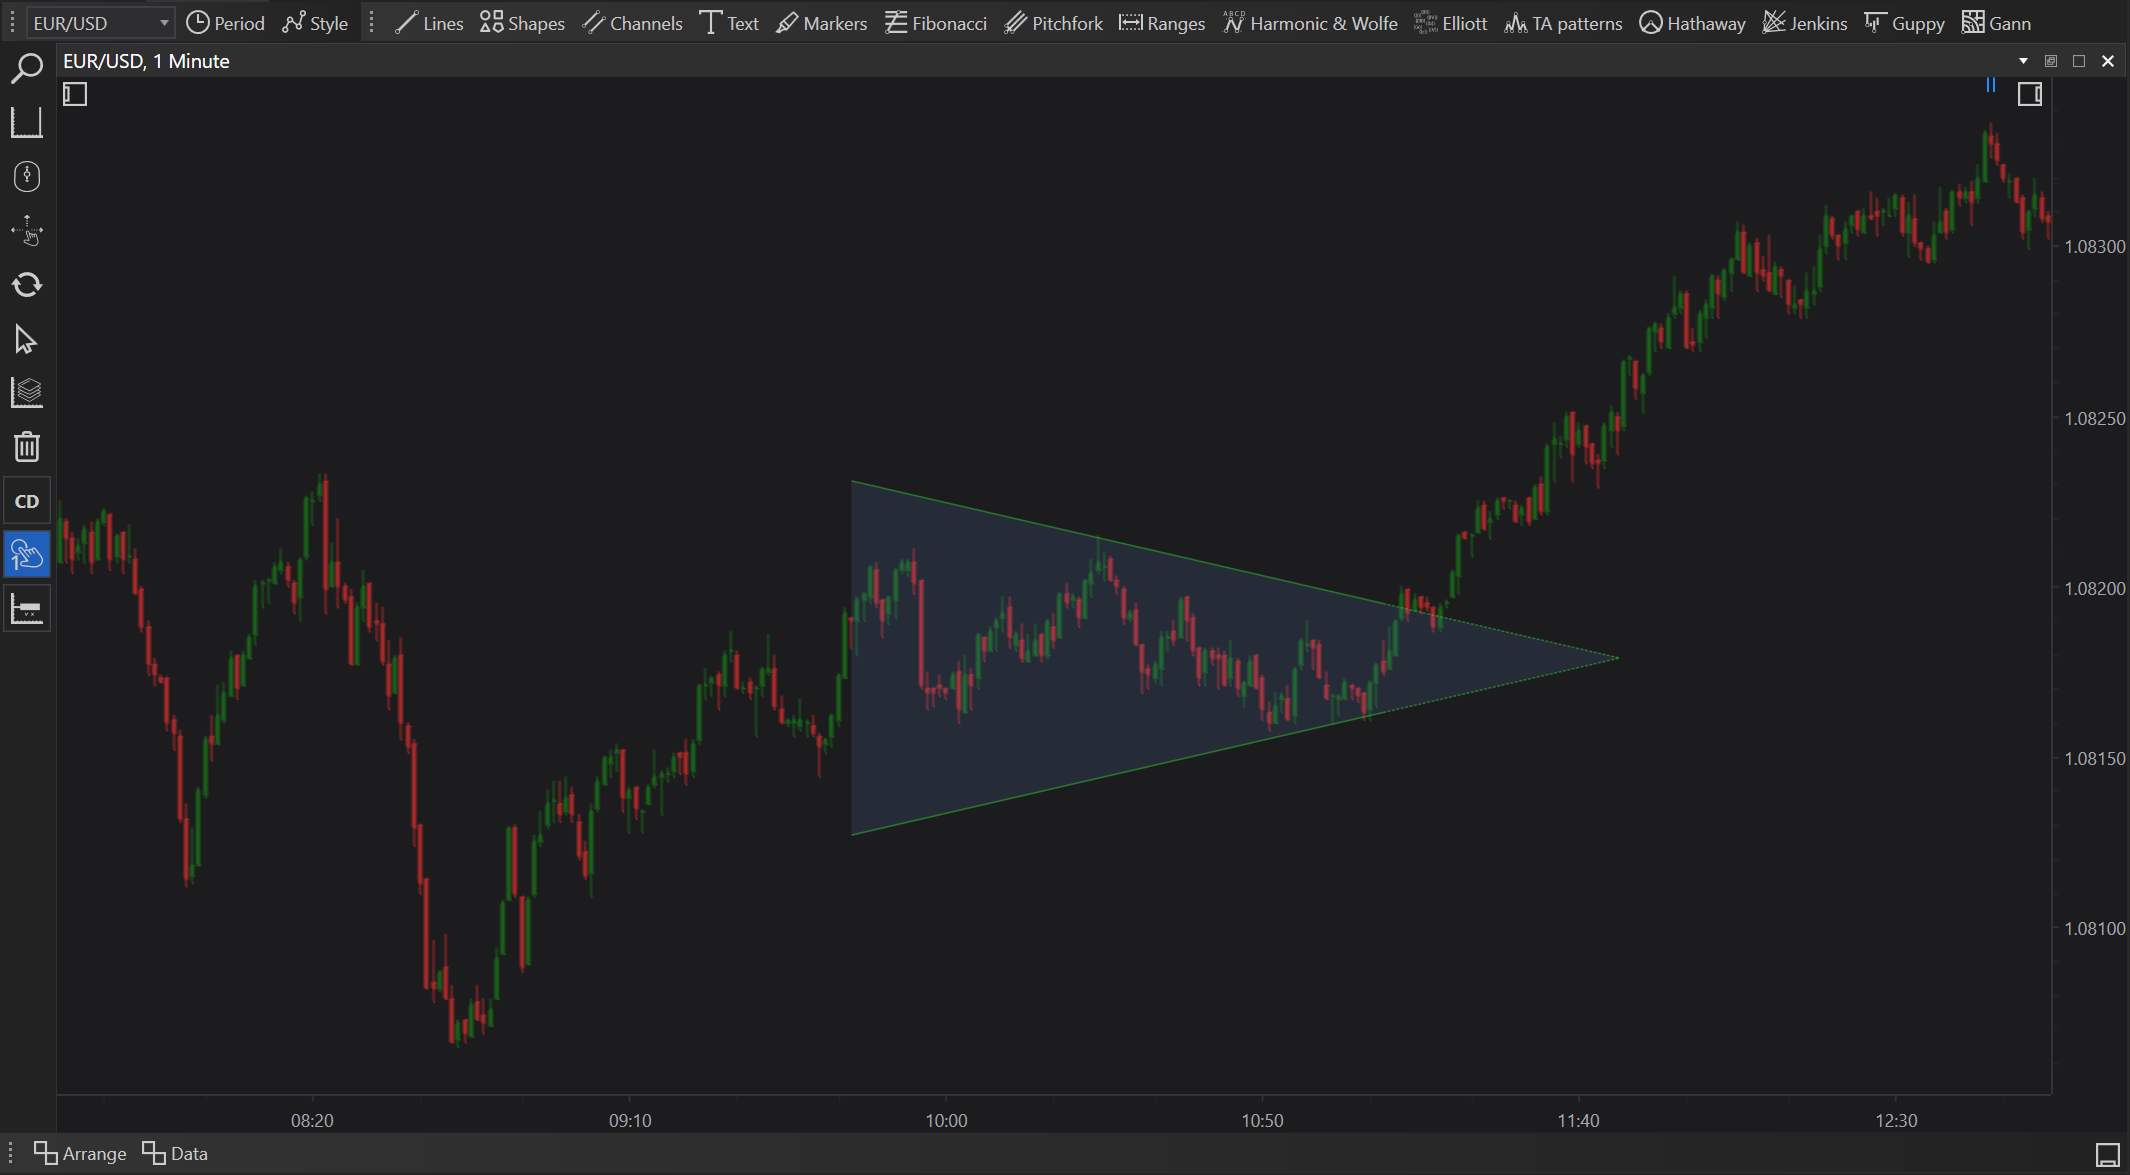Click the right panel toggle square on chart
Image resolution: width=2130 pixels, height=1175 pixels.
(x=2029, y=95)
